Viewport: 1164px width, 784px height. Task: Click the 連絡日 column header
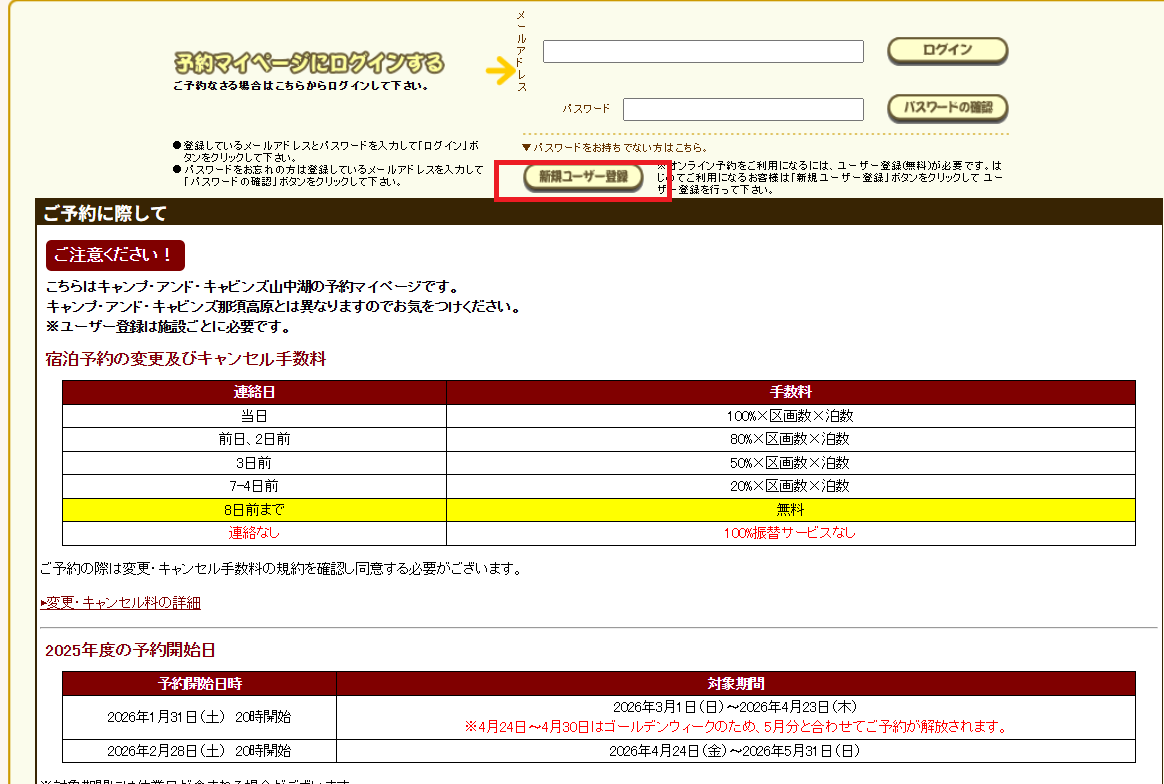tap(254, 392)
